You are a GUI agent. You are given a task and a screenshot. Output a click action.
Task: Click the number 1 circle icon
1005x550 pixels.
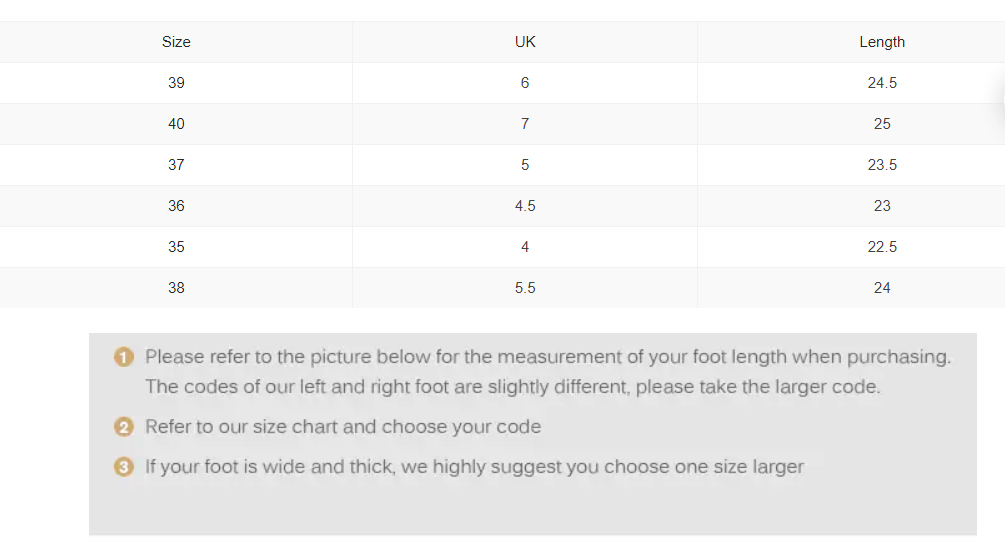[124, 356]
